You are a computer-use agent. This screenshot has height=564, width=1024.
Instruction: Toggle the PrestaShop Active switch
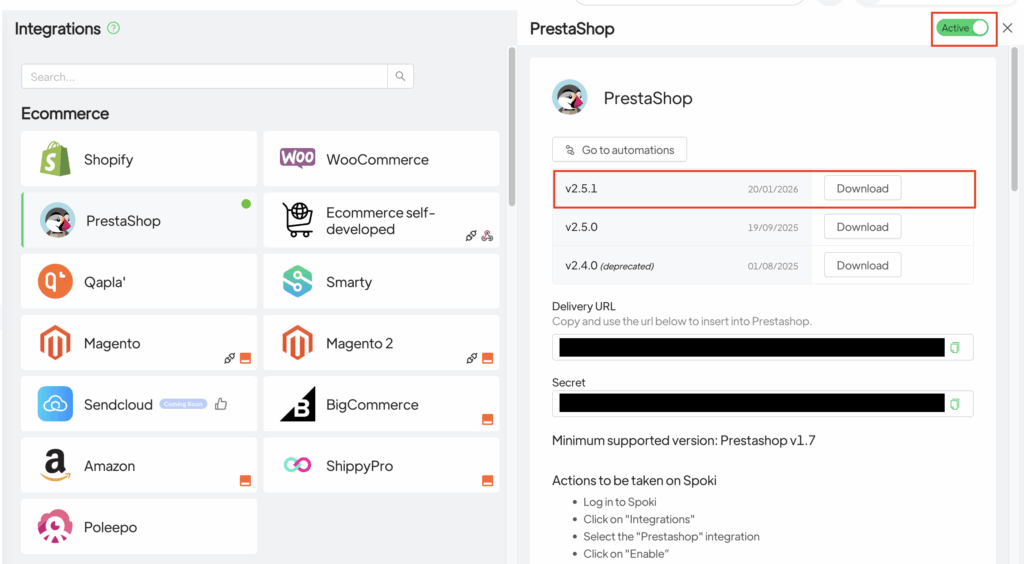click(x=964, y=28)
